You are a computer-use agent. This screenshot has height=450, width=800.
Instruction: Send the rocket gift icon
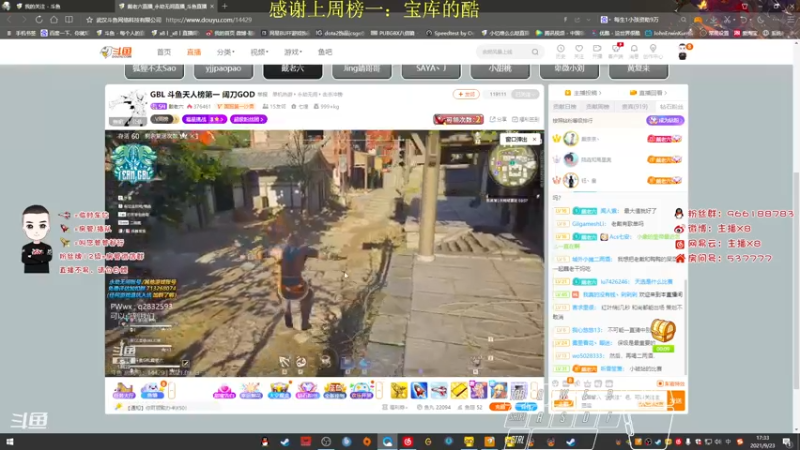(x=419, y=391)
